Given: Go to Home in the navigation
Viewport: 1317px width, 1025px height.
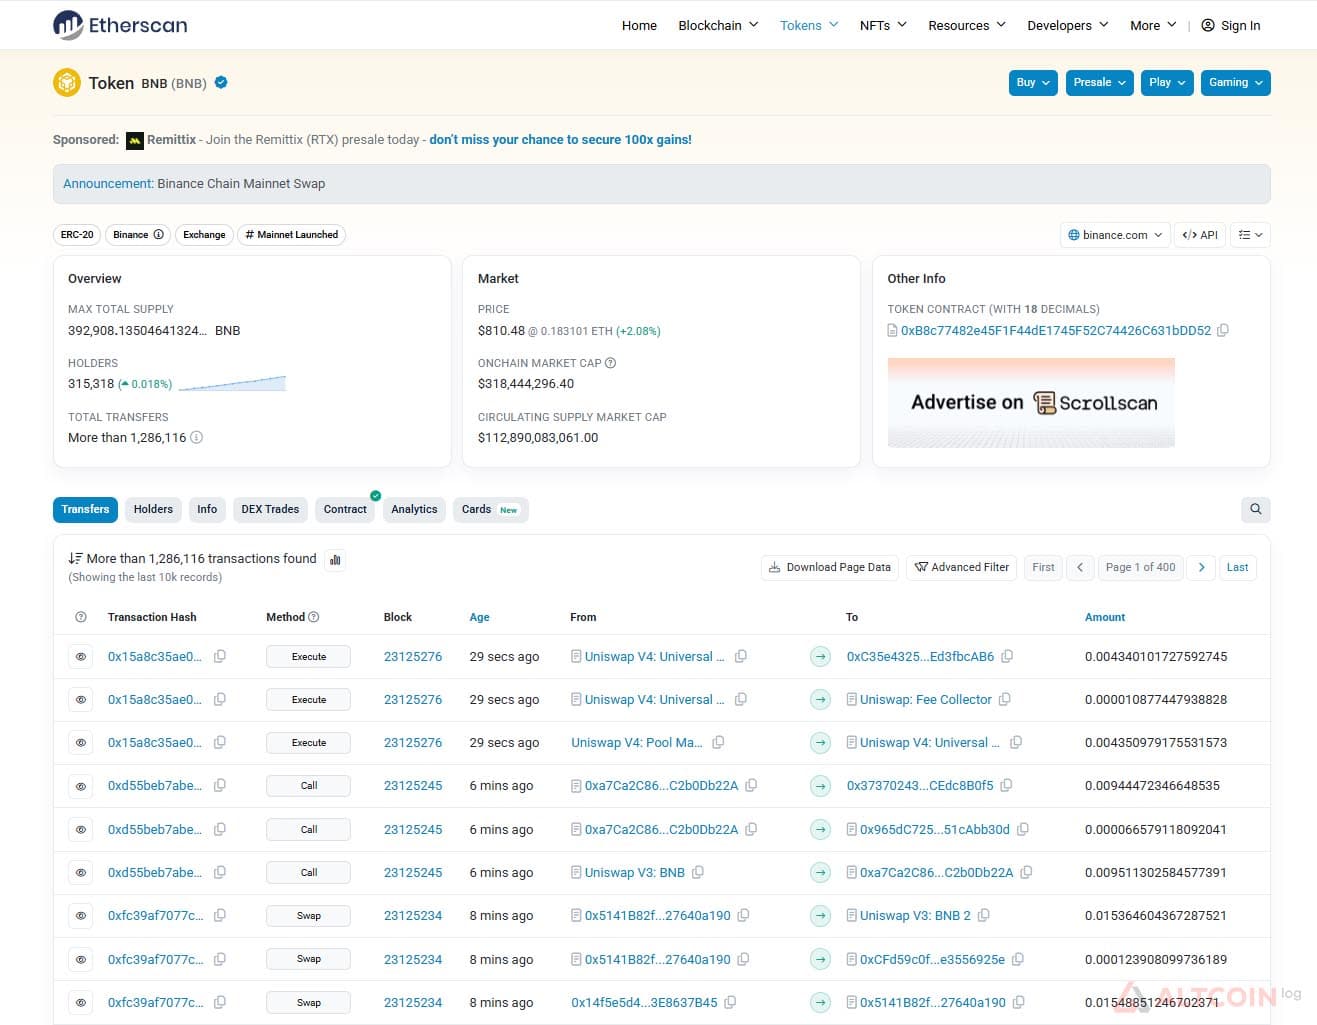Looking at the screenshot, I should [639, 25].
